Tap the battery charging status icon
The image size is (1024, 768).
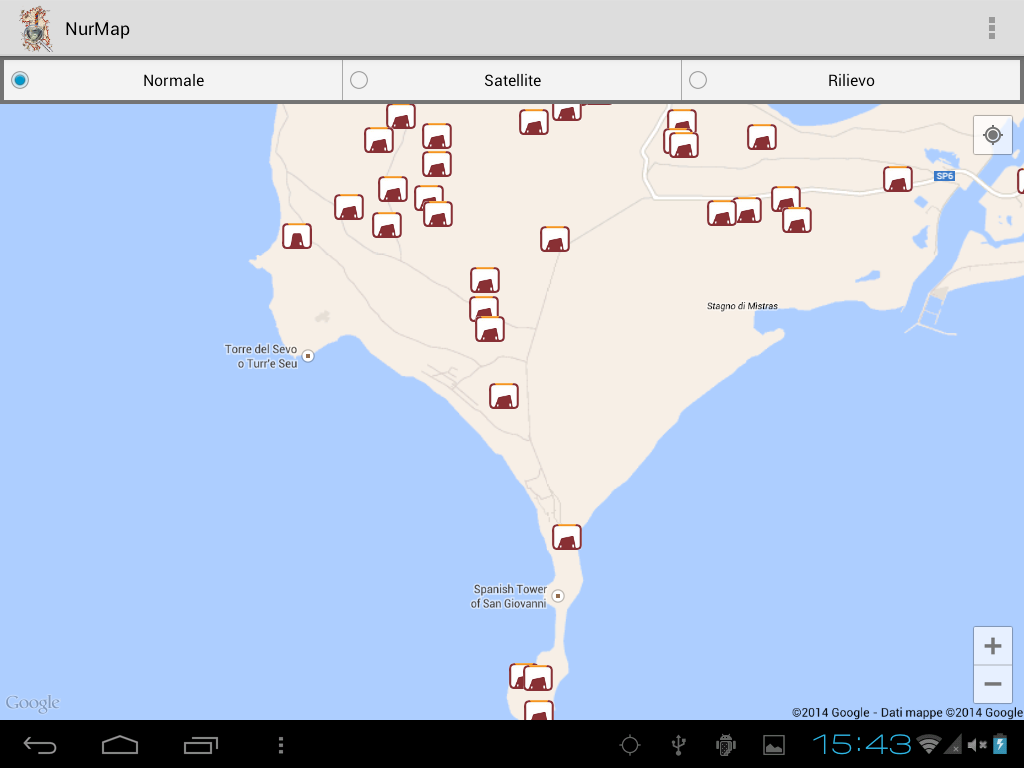click(1000, 744)
